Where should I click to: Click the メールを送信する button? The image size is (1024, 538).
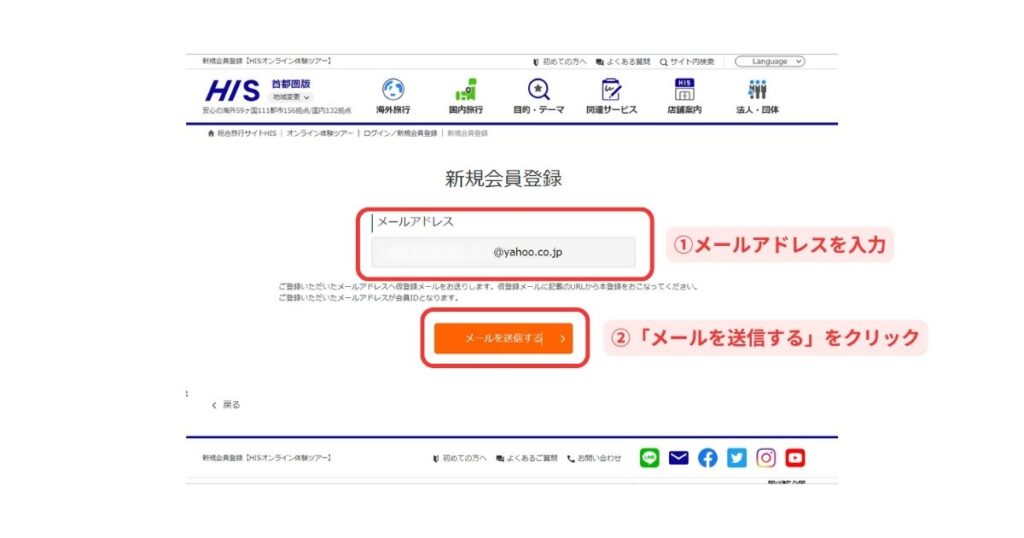(x=504, y=338)
